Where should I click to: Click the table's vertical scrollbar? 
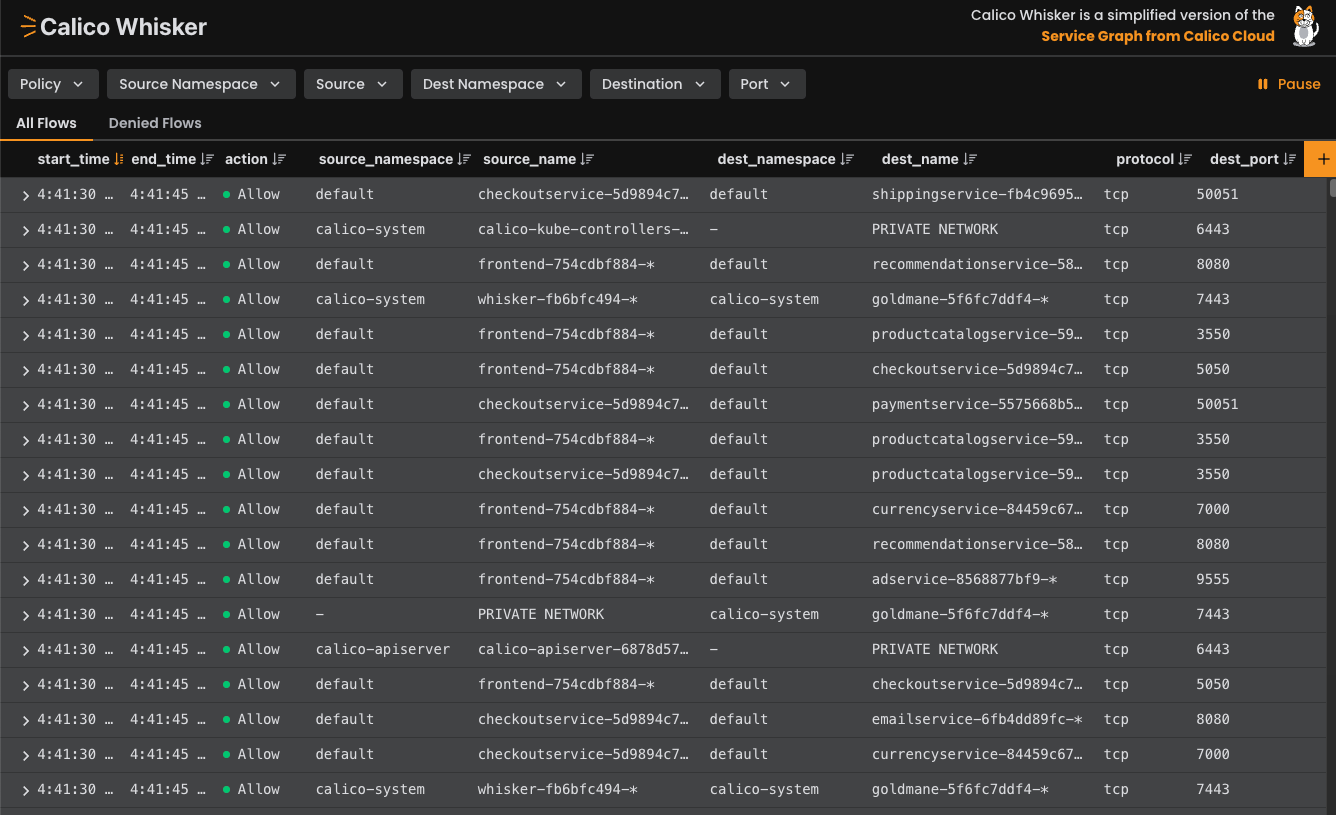coord(1331,188)
